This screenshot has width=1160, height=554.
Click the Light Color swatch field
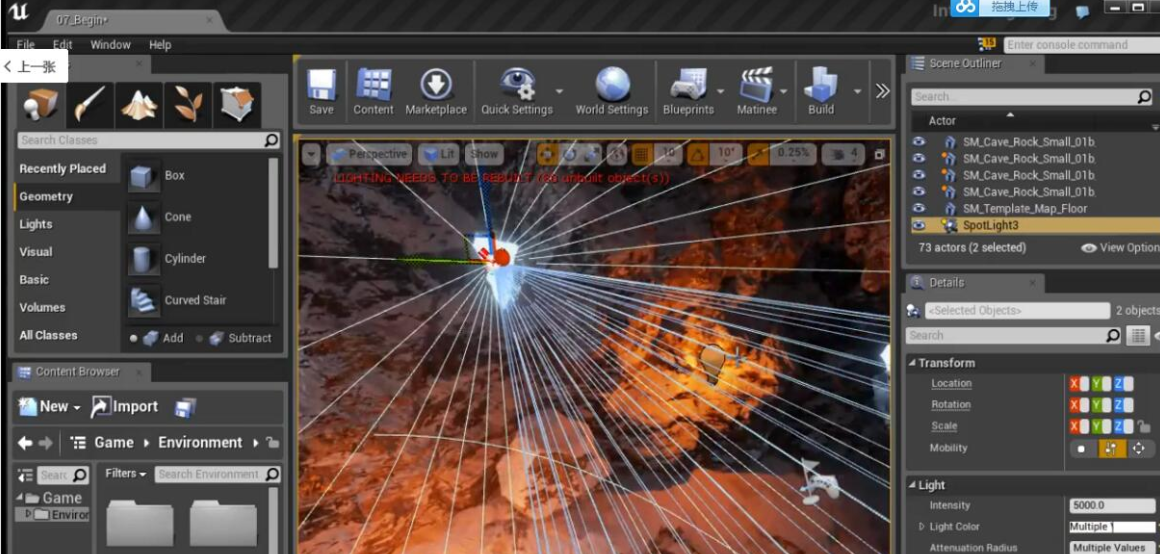pos(1112,527)
